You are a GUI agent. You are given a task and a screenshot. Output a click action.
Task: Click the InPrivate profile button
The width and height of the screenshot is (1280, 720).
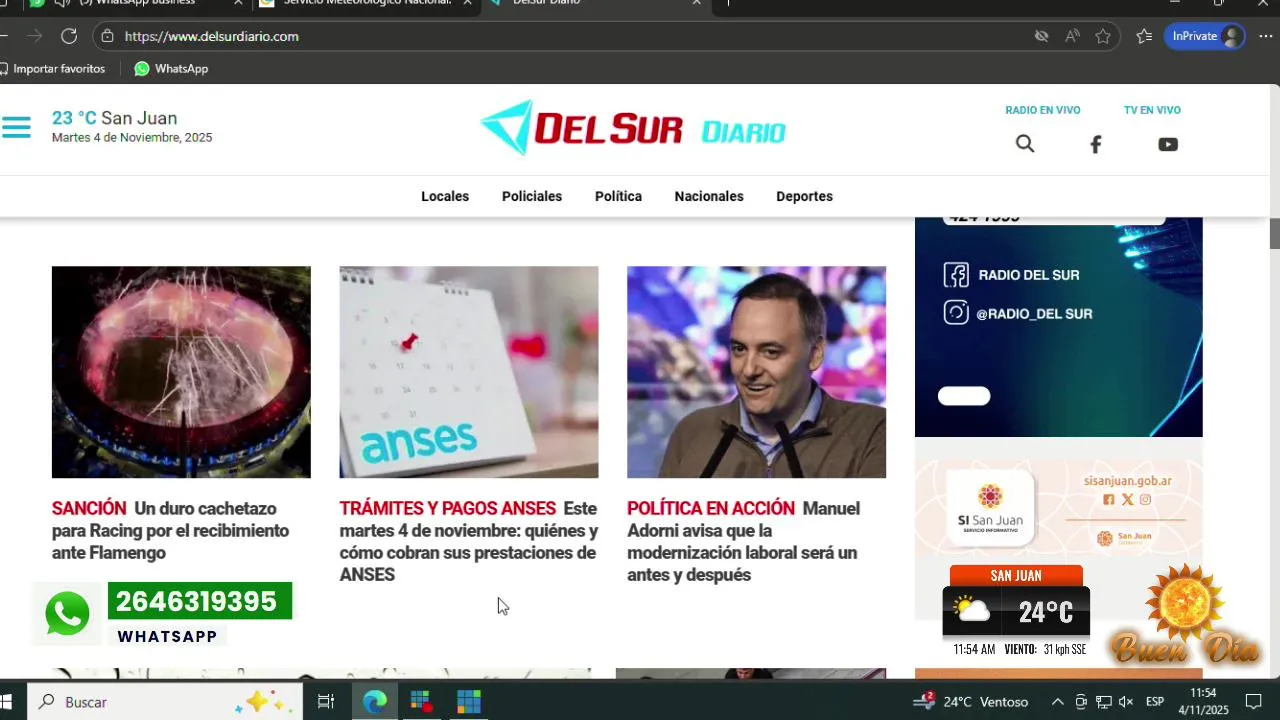point(1204,36)
